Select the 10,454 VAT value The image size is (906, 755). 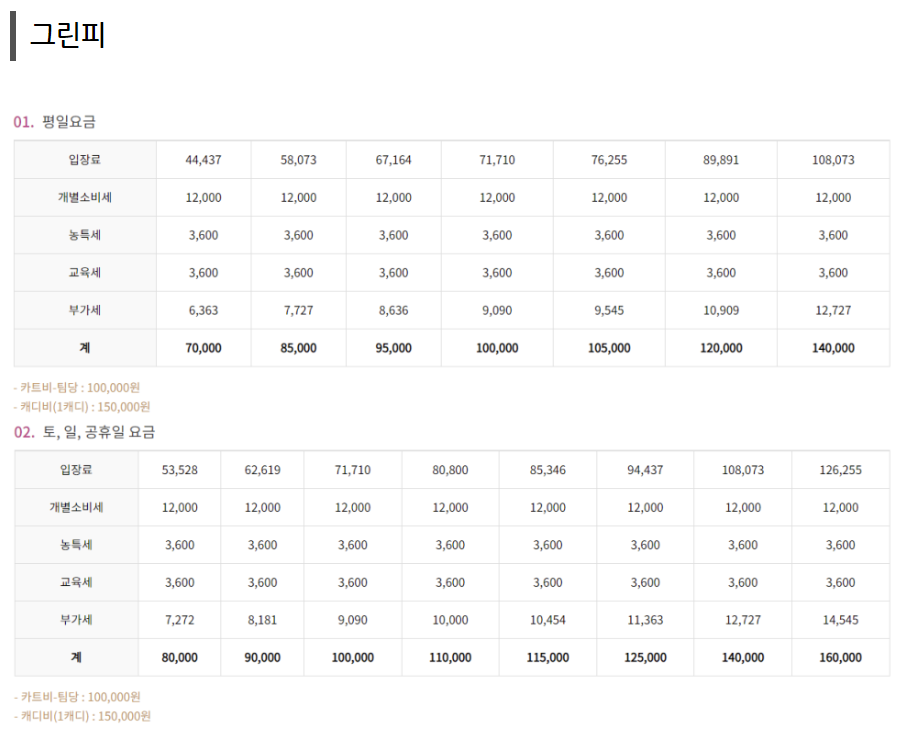[x=548, y=620]
